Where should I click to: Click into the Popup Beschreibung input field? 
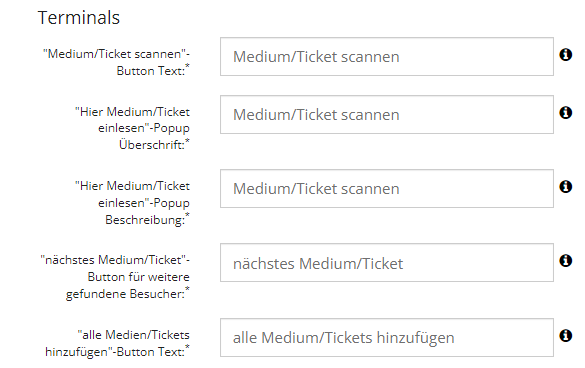[x=387, y=188]
